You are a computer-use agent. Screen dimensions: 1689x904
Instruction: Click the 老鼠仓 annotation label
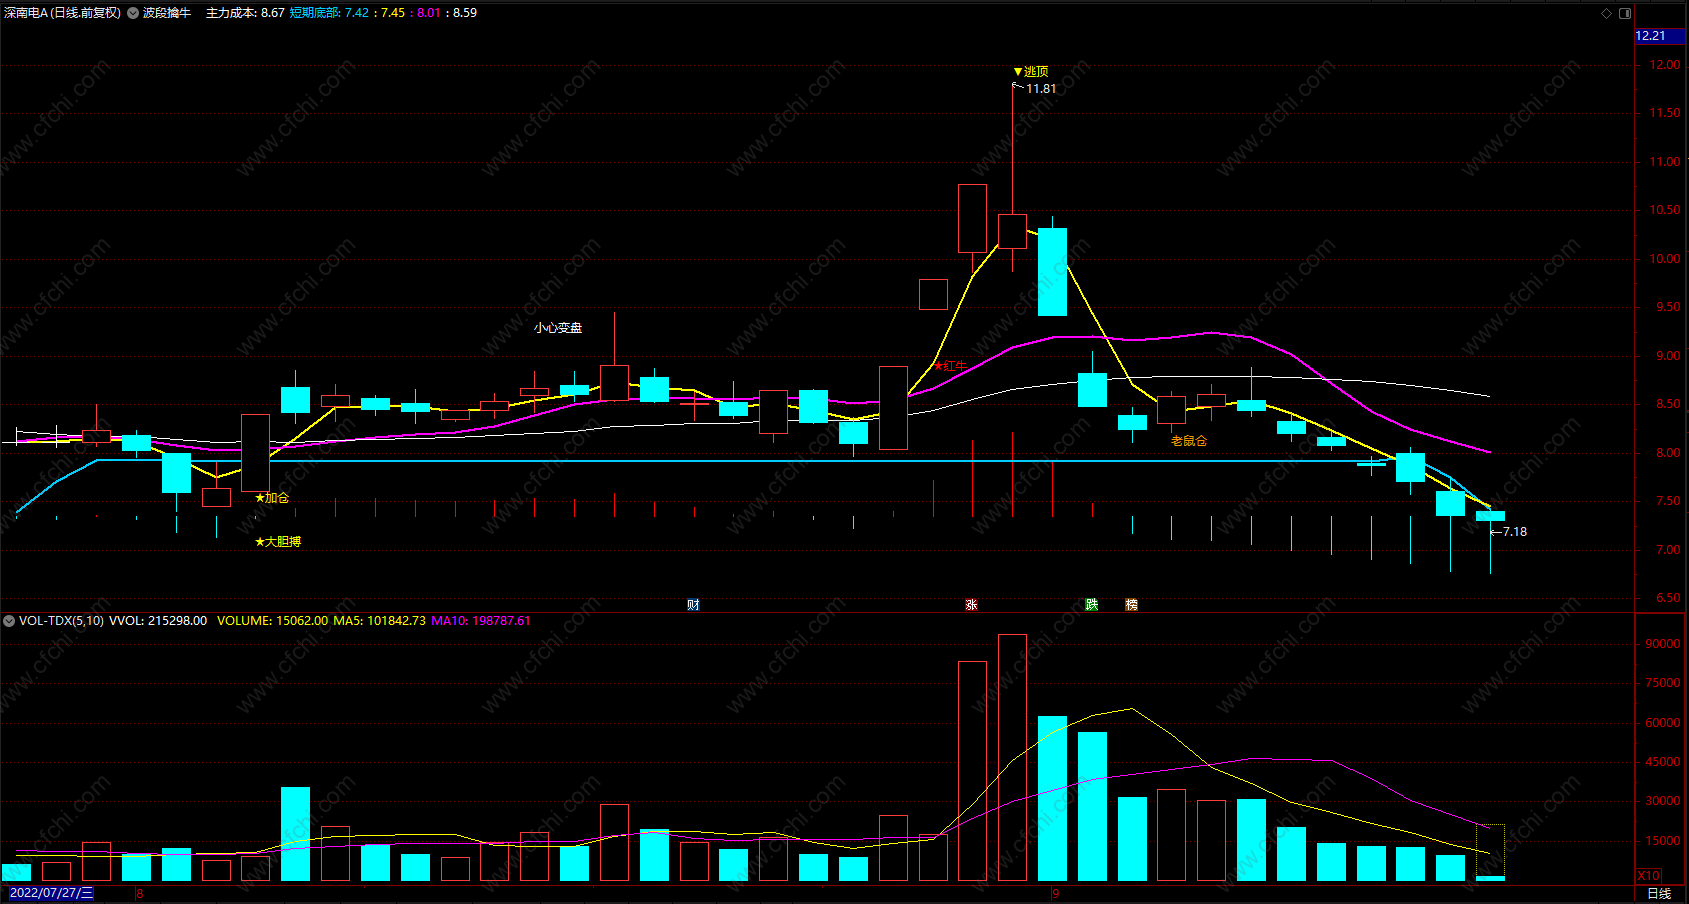[x=1189, y=441]
